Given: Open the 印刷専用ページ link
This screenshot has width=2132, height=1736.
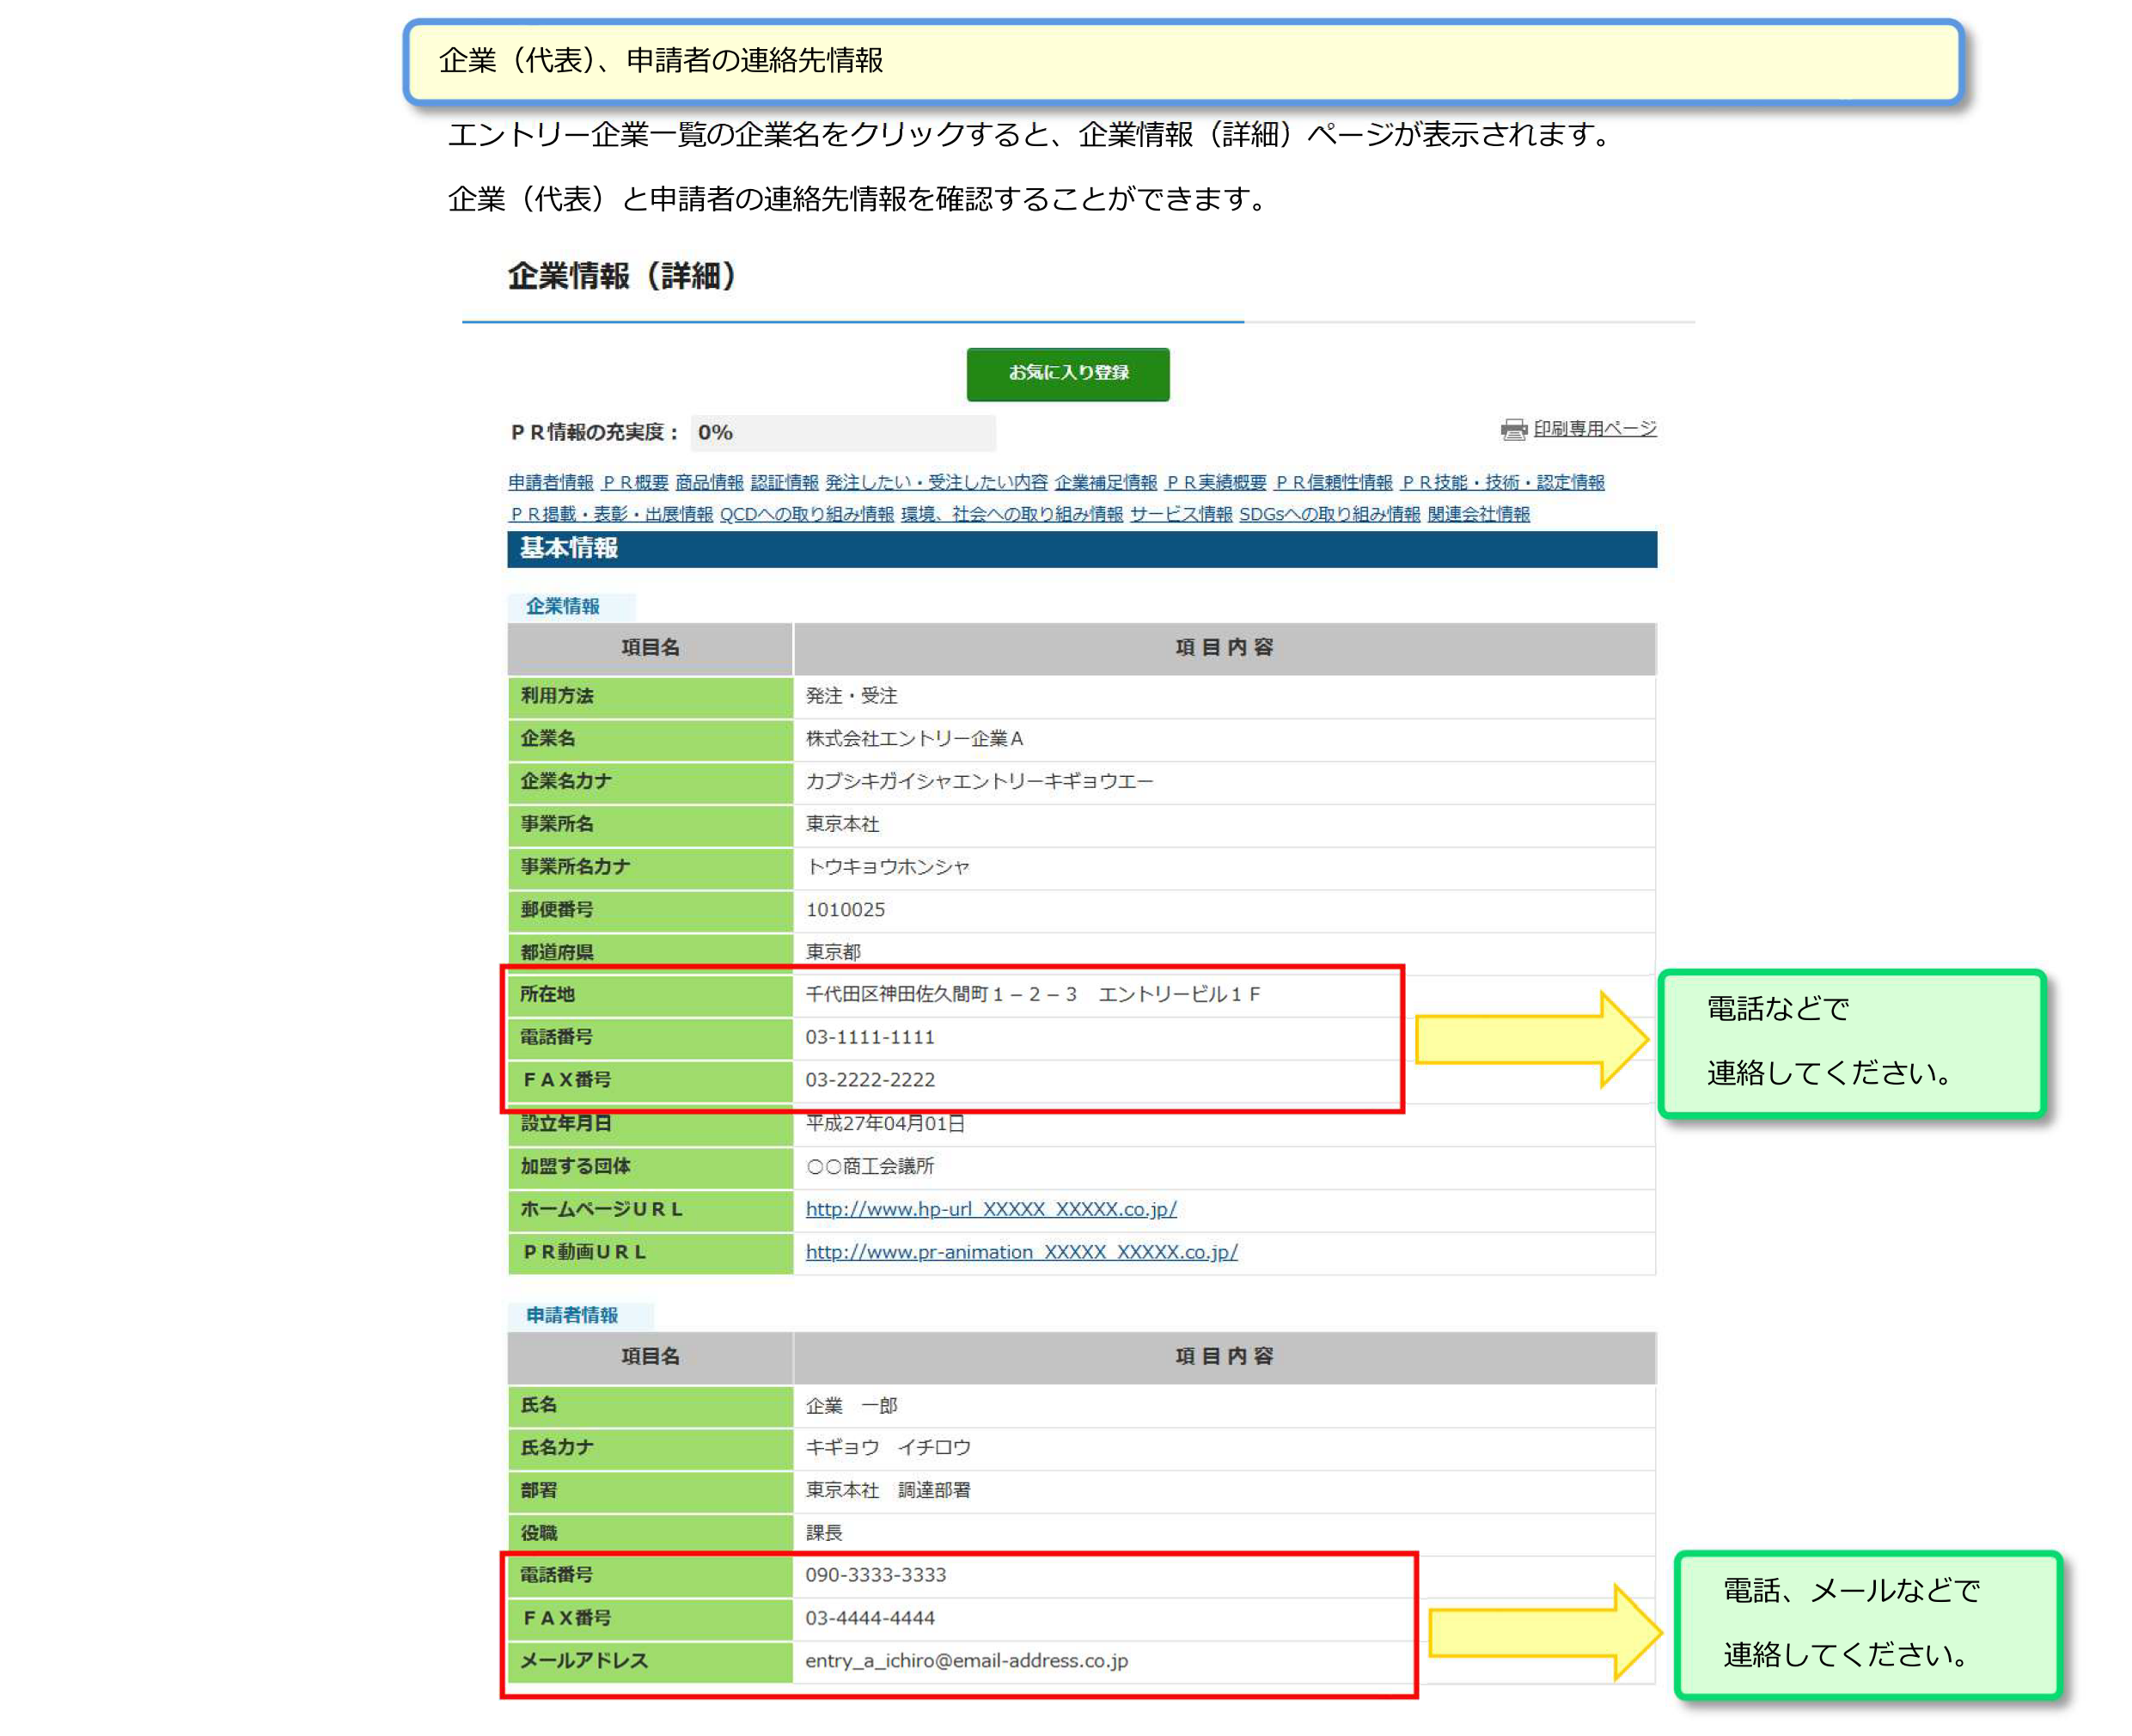Looking at the screenshot, I should 1594,428.
